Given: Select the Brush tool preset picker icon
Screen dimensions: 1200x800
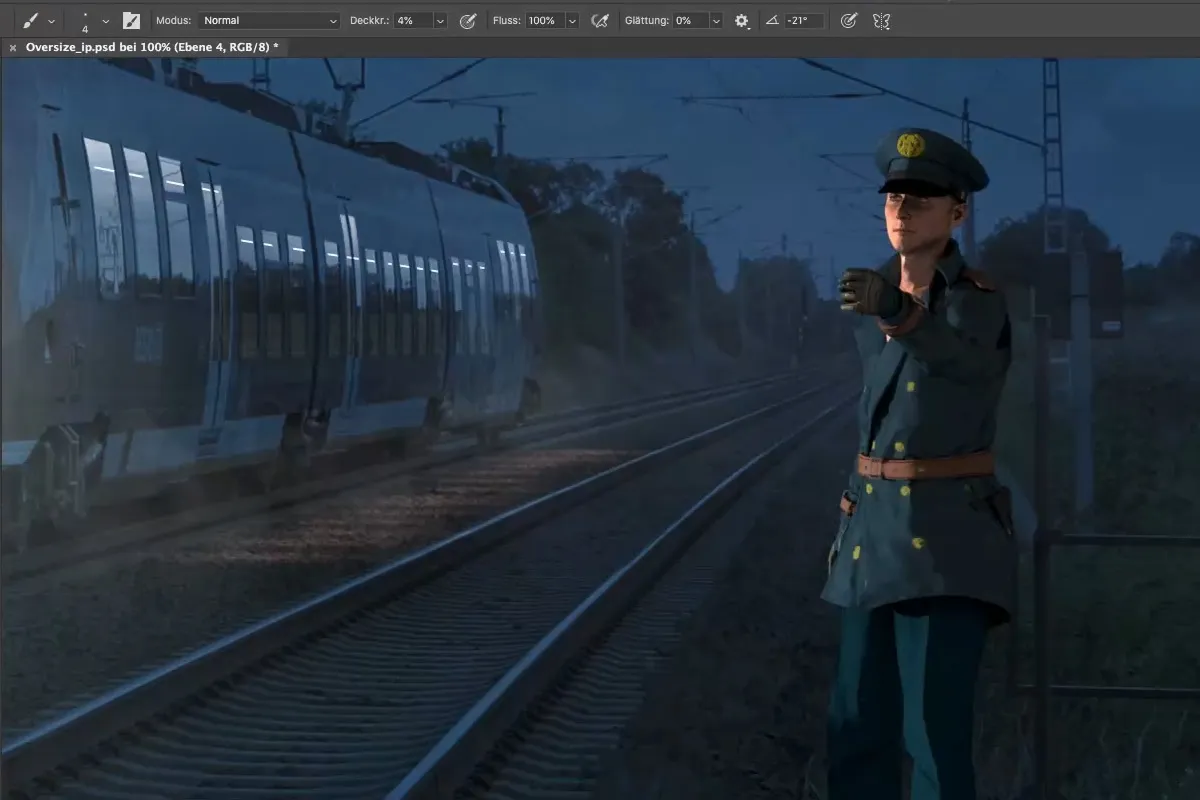Looking at the screenshot, I should click(30, 19).
